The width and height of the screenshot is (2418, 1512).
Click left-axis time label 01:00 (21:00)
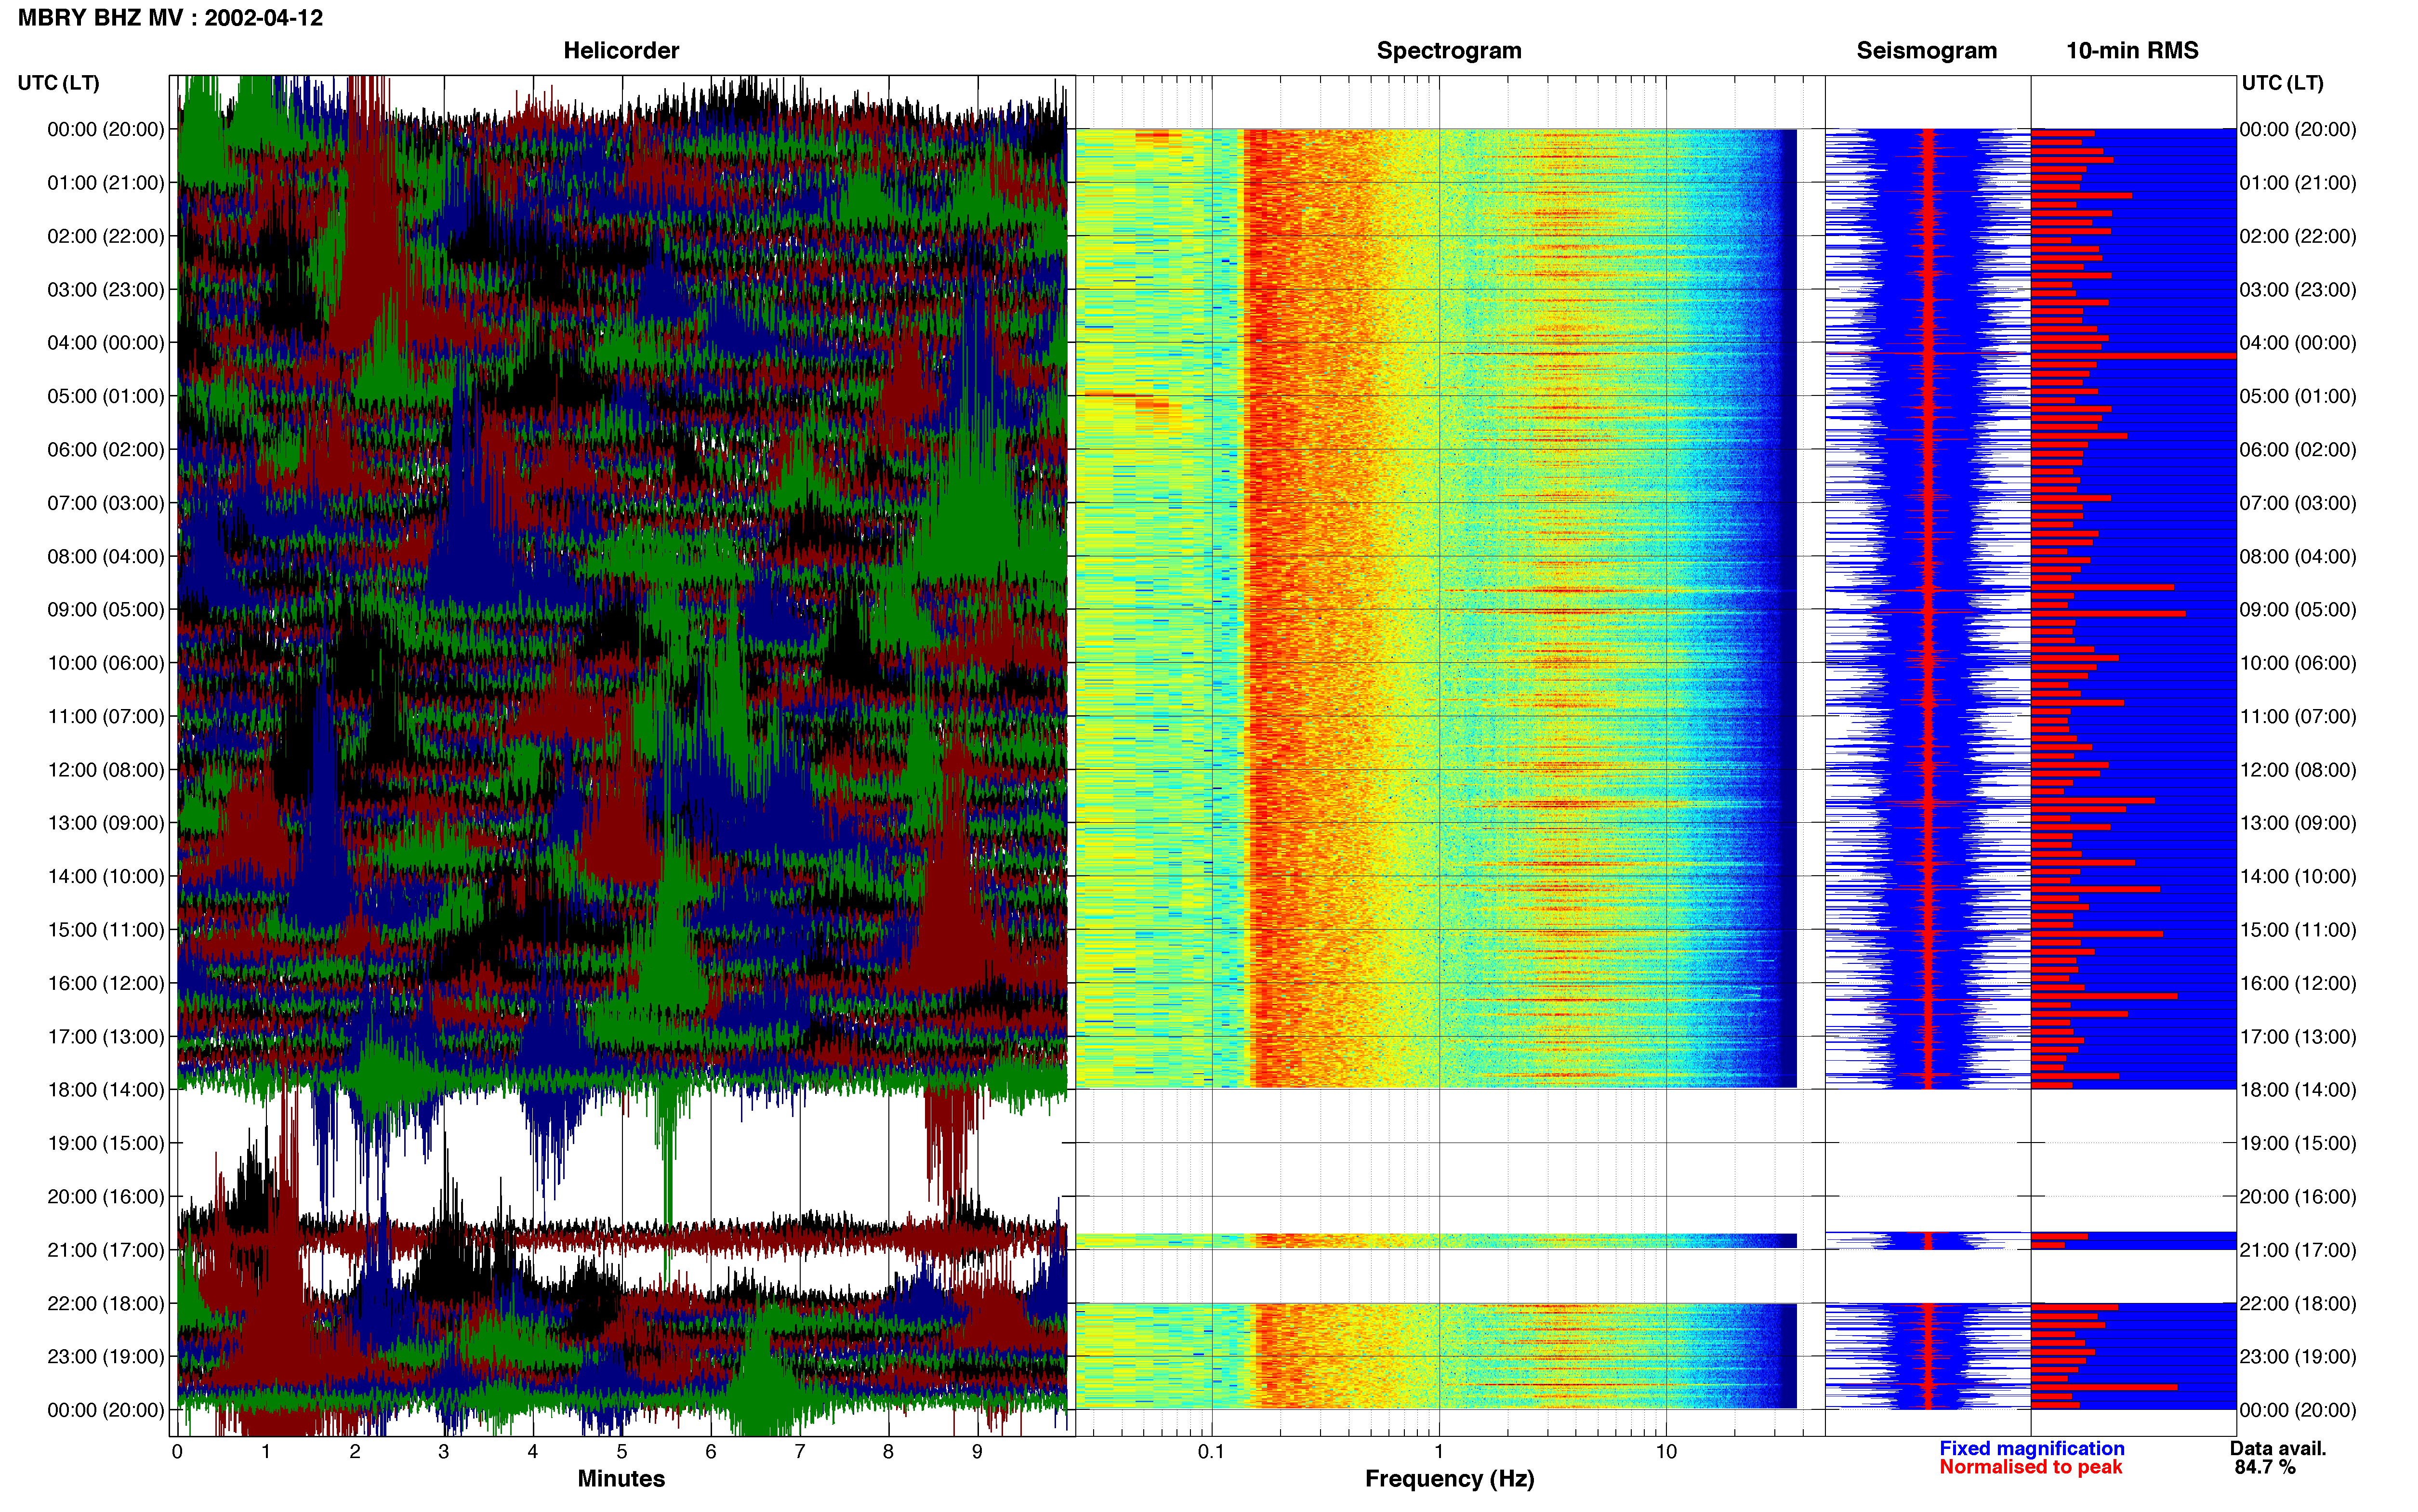[x=106, y=183]
